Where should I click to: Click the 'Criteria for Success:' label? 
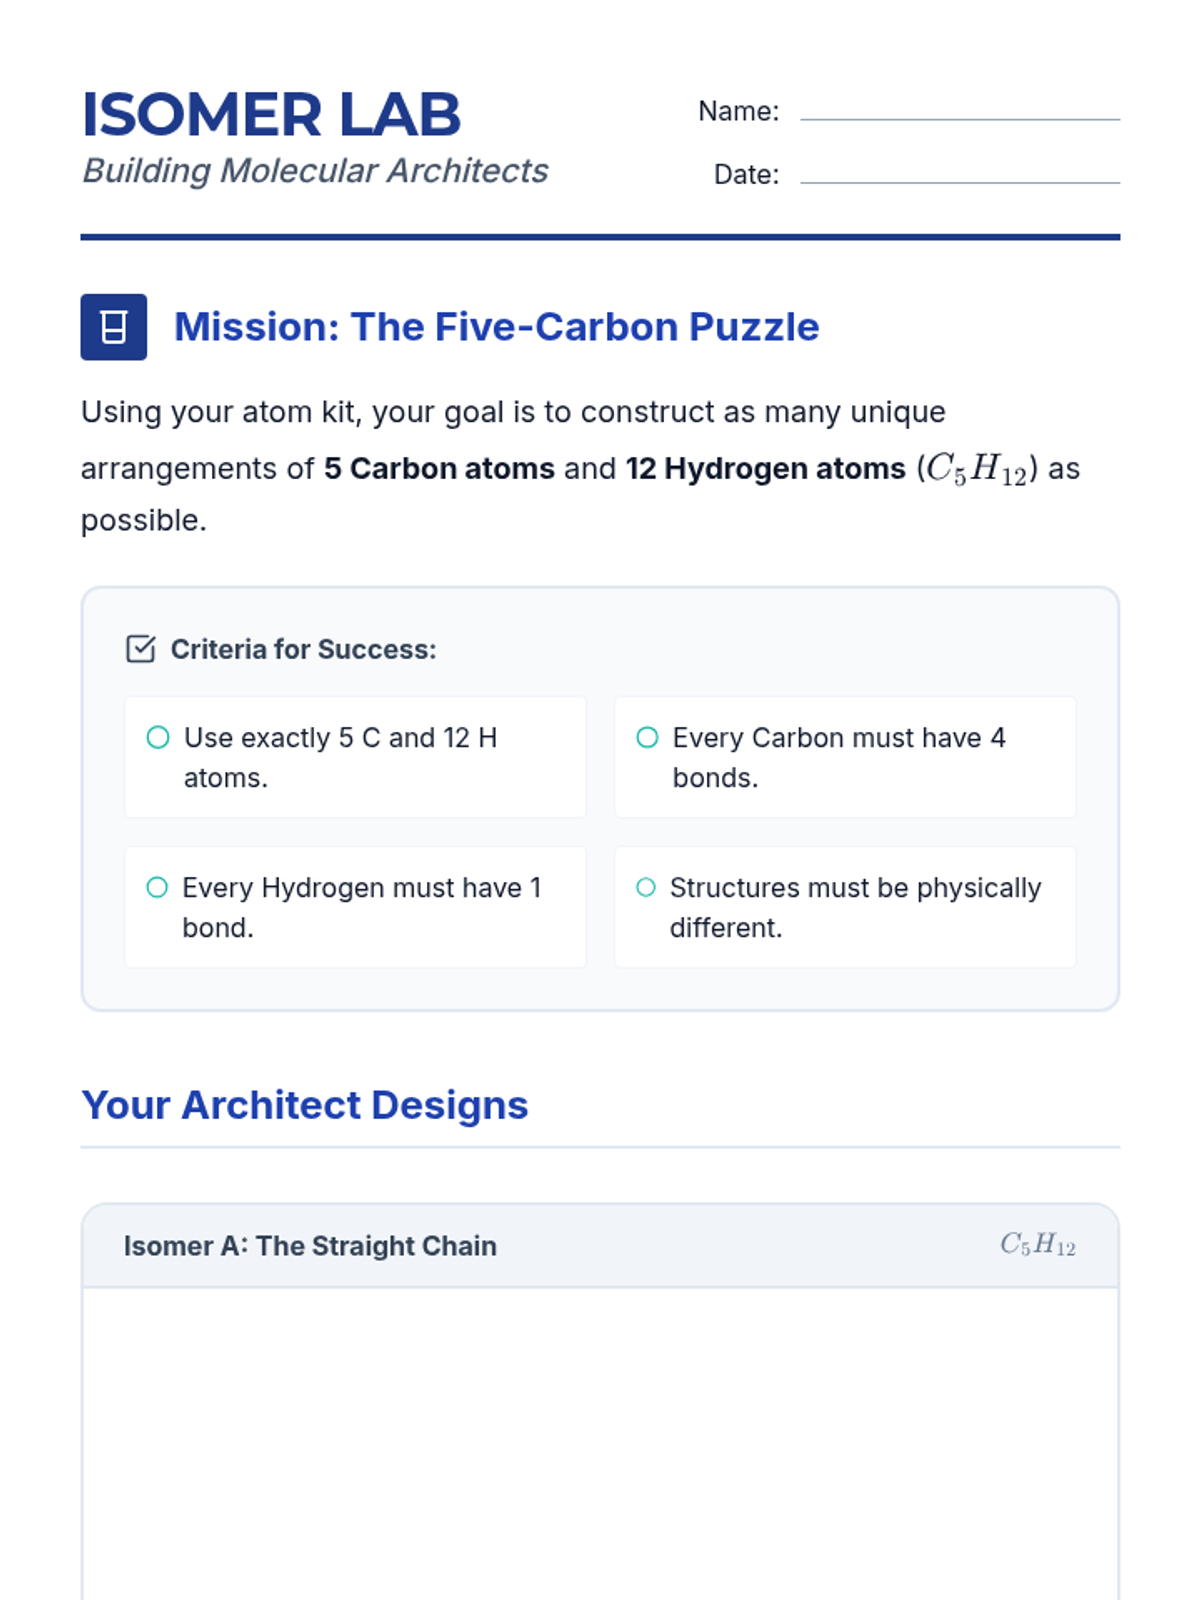click(303, 650)
